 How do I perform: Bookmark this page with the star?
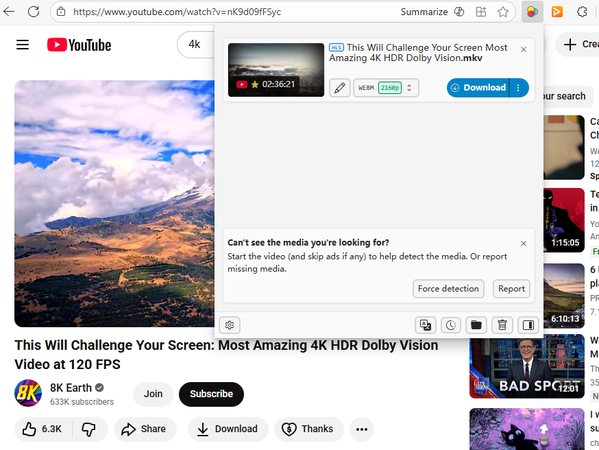(503, 12)
